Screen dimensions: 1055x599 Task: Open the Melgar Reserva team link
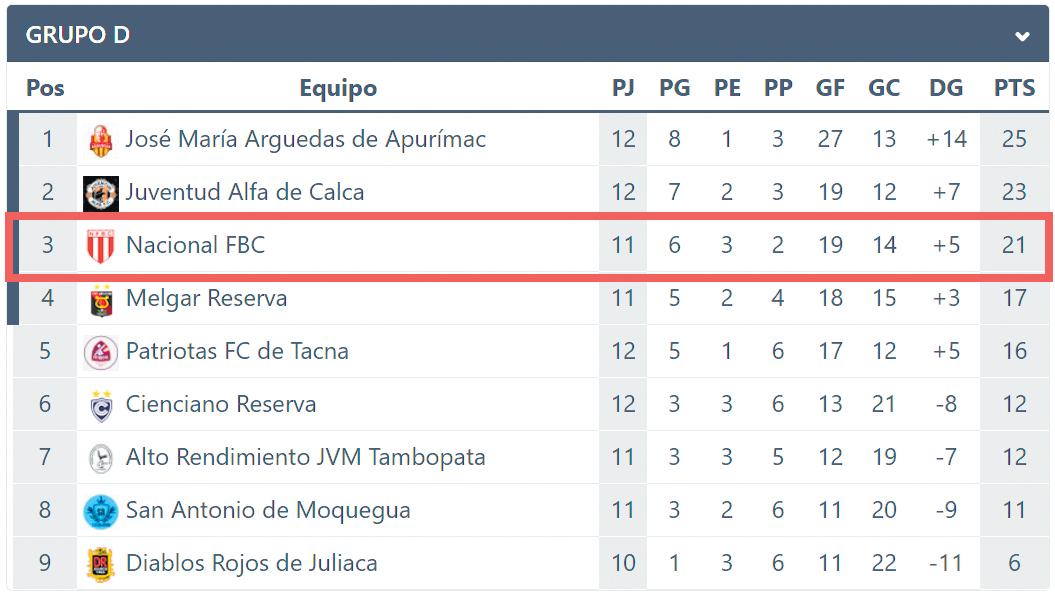pyautogui.click(x=207, y=298)
